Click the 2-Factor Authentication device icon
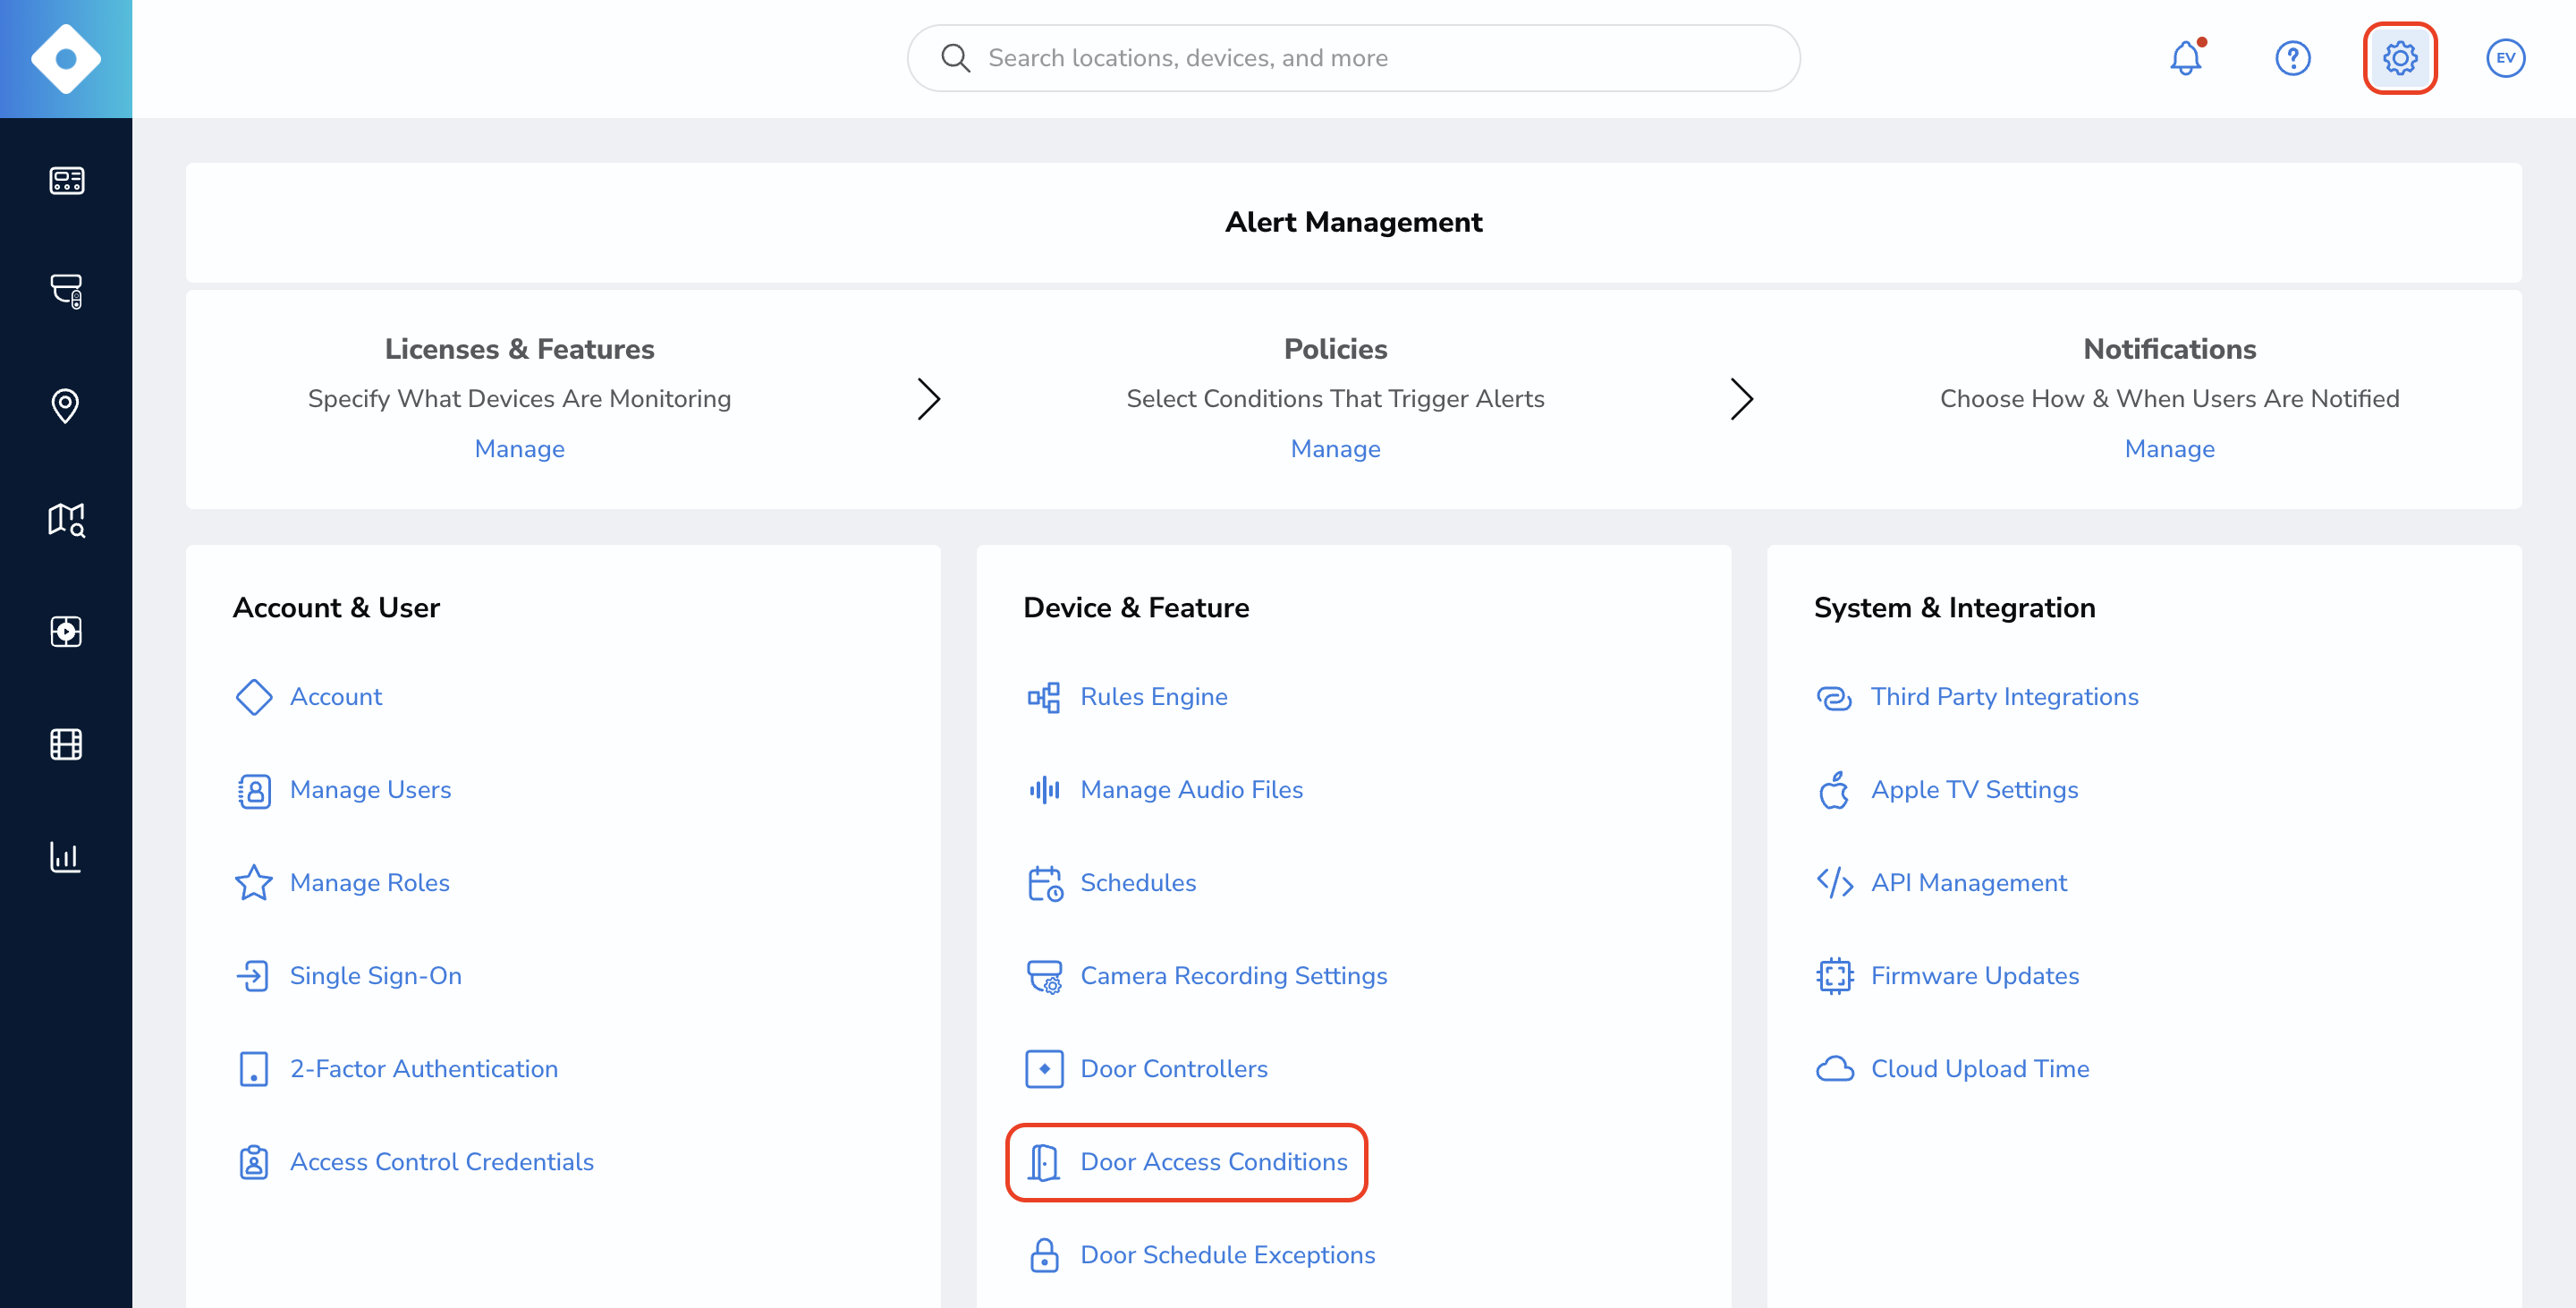Screen dimensions: 2576x1308 pos(254,1069)
